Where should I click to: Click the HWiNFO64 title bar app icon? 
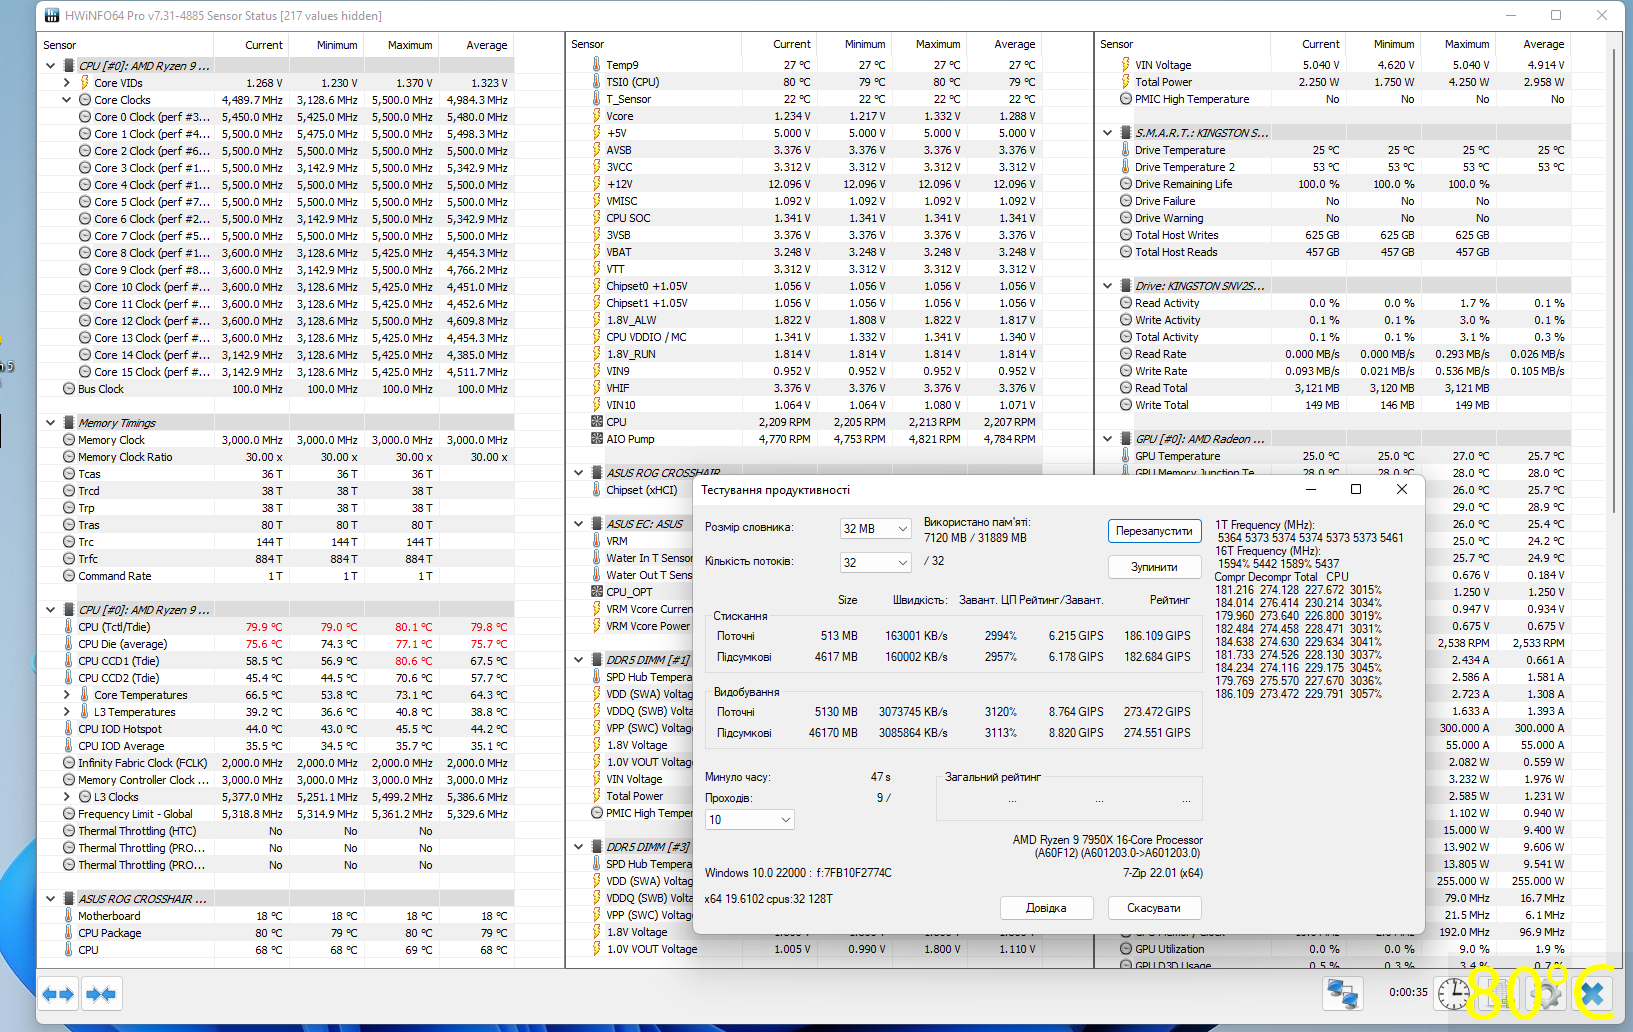coord(50,16)
